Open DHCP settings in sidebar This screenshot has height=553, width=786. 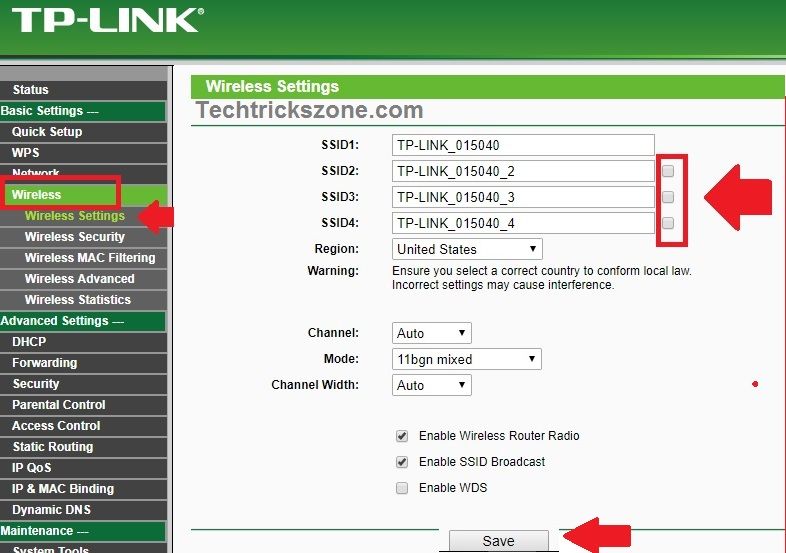(x=29, y=342)
